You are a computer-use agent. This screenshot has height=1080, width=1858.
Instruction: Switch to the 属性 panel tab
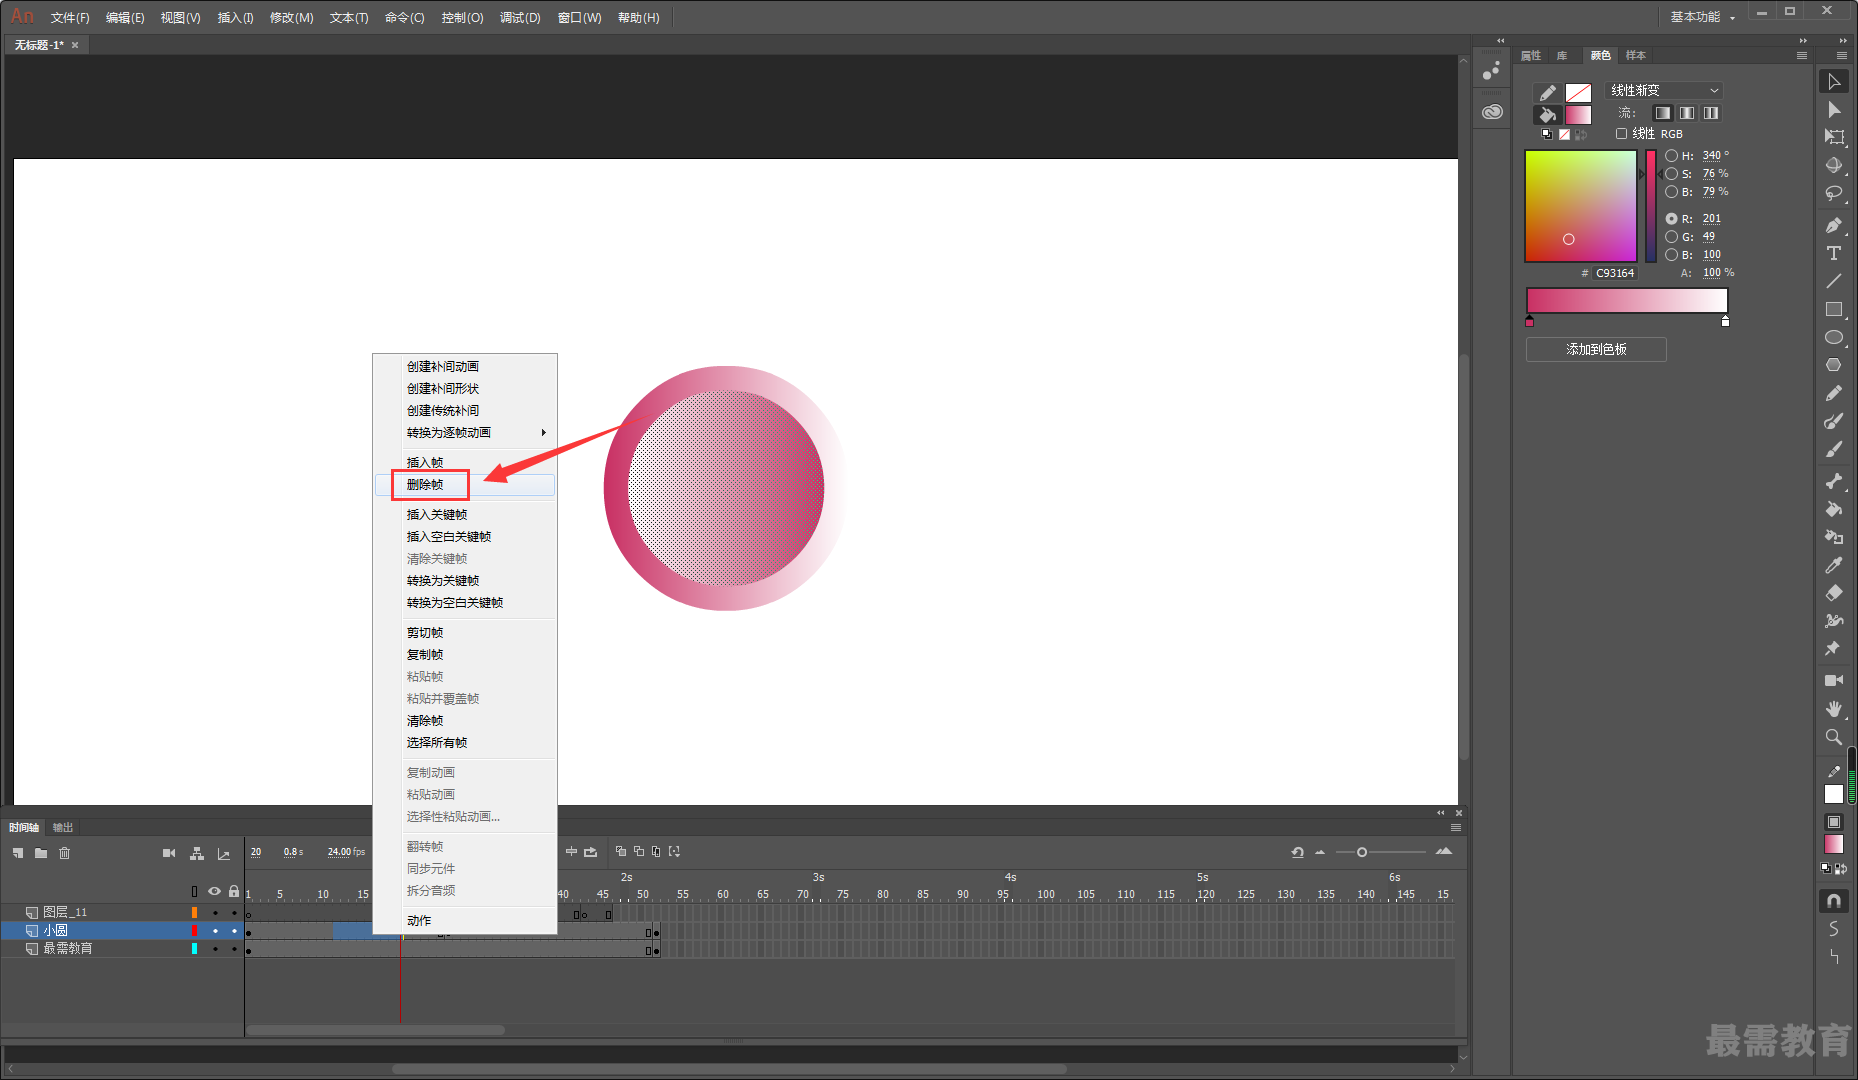pos(1531,56)
